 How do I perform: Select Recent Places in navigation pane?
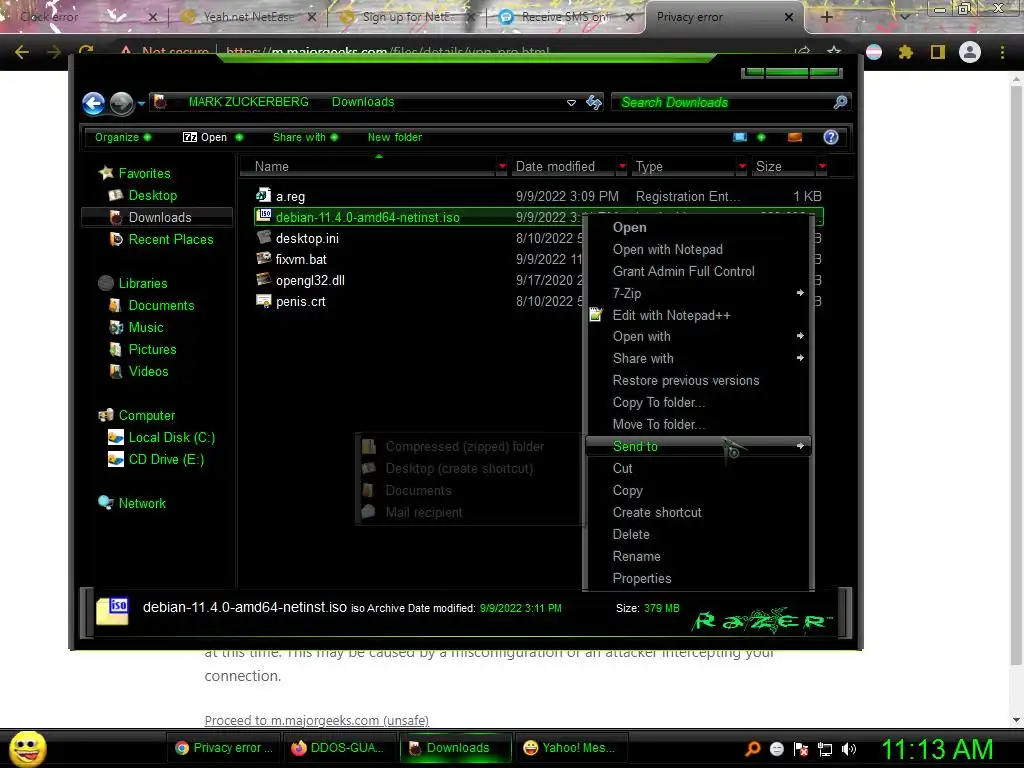tap(170, 240)
